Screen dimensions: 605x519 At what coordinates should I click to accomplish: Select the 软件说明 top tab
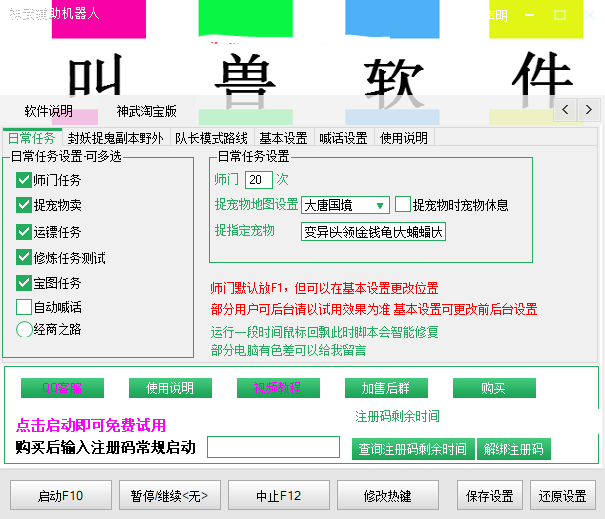[49, 111]
